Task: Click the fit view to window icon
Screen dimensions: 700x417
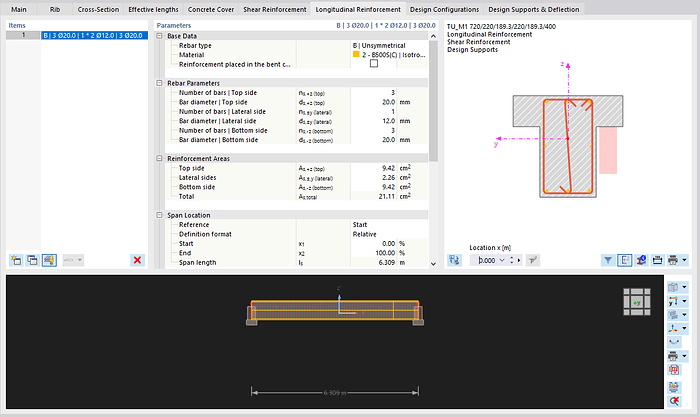Action: coord(674,387)
